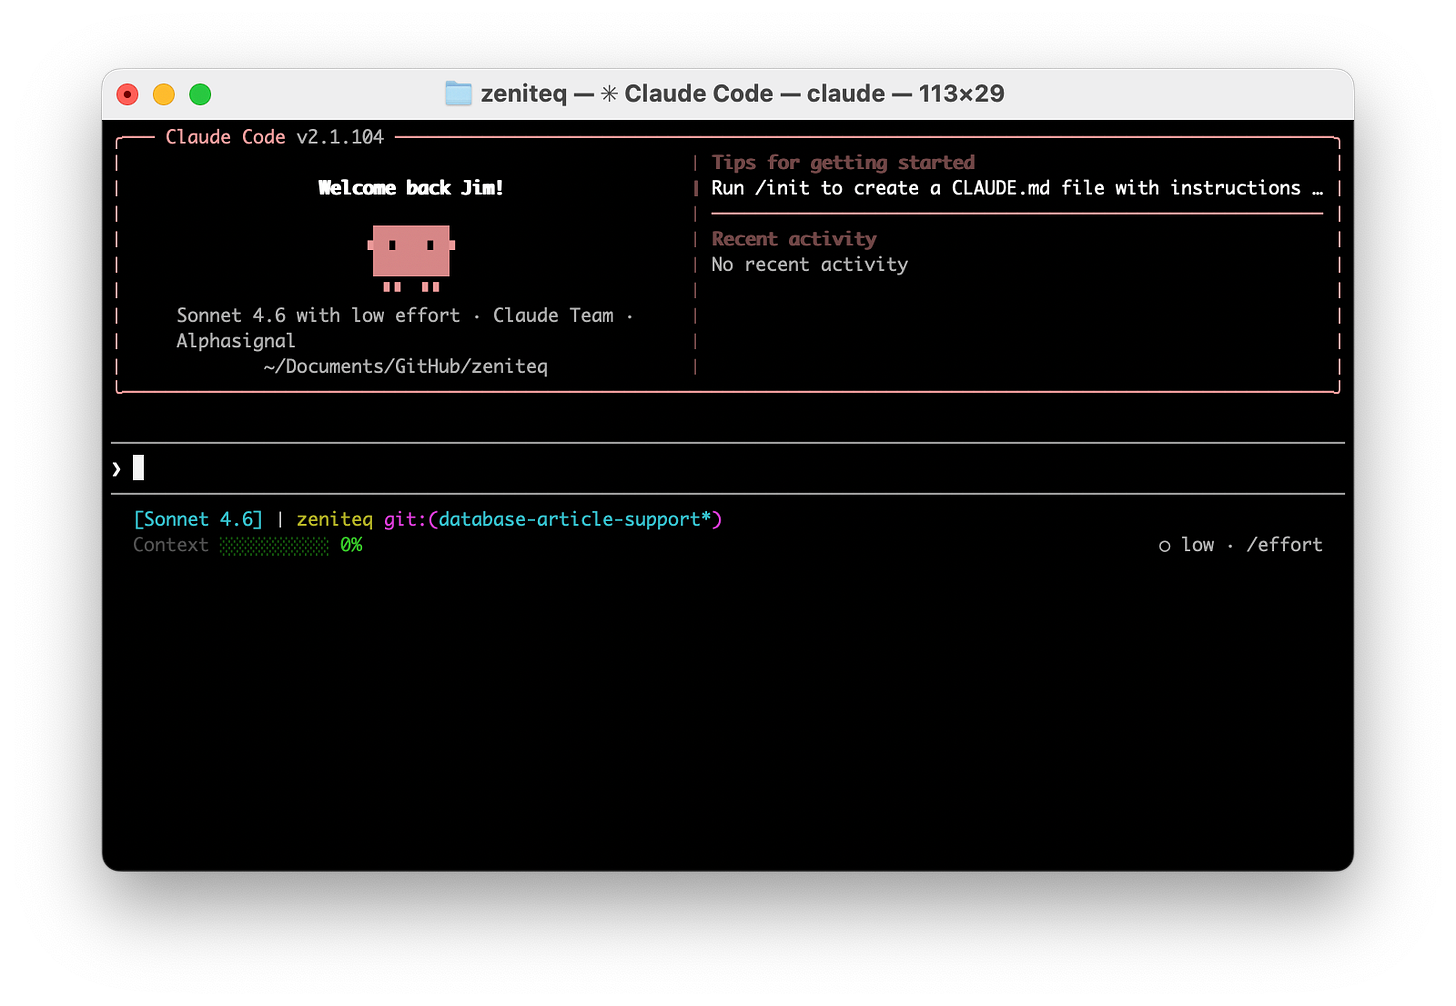1456x1006 pixels.
Task: Click the Welcome back Jim! banner text
Action: (410, 187)
